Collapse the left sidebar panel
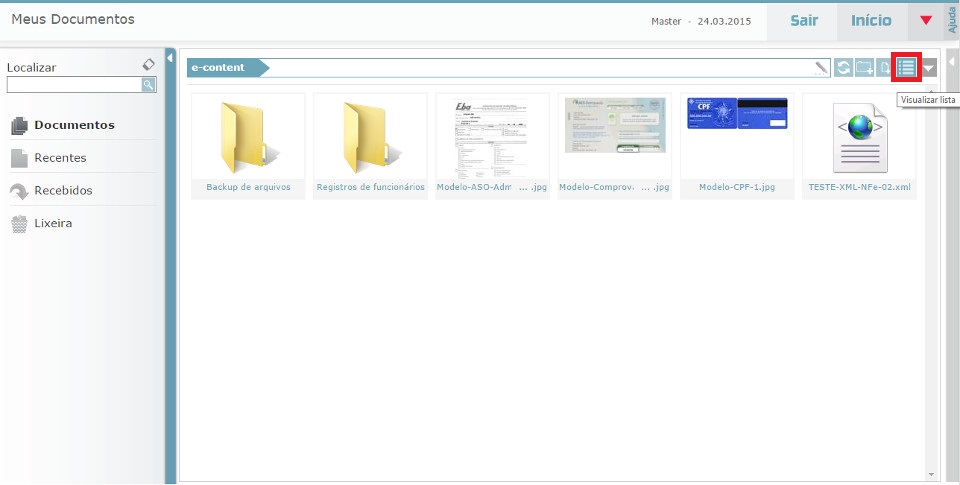Image resolution: width=960 pixels, height=485 pixels. [170, 59]
